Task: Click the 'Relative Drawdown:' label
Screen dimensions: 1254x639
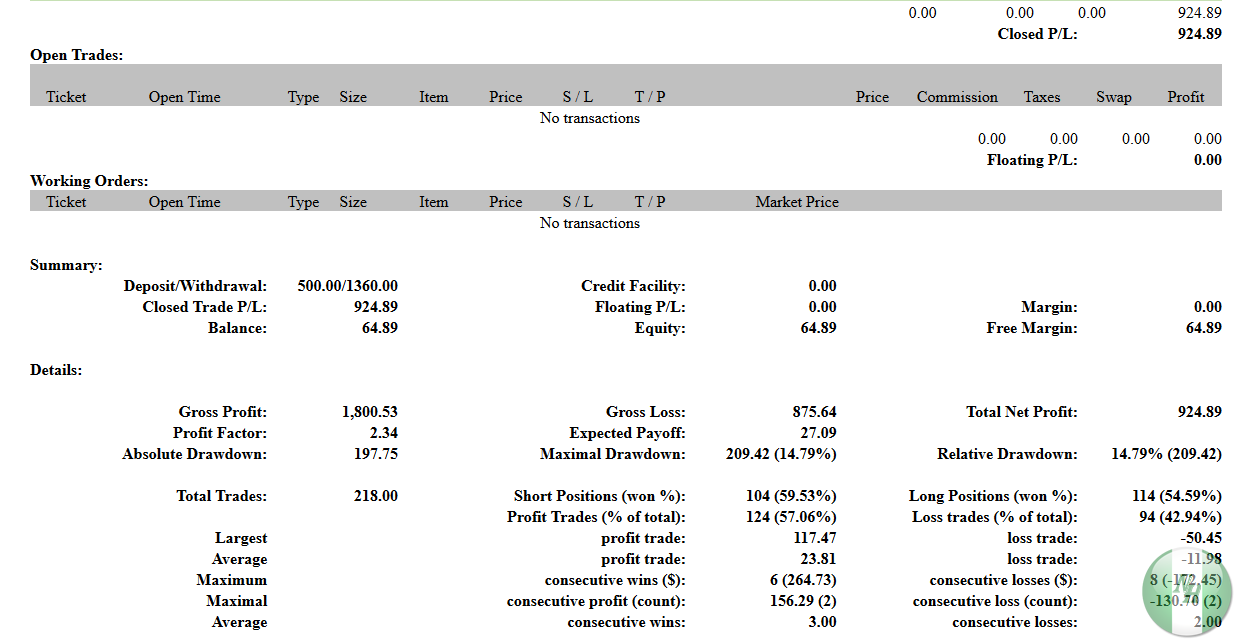Action: click(x=1007, y=454)
